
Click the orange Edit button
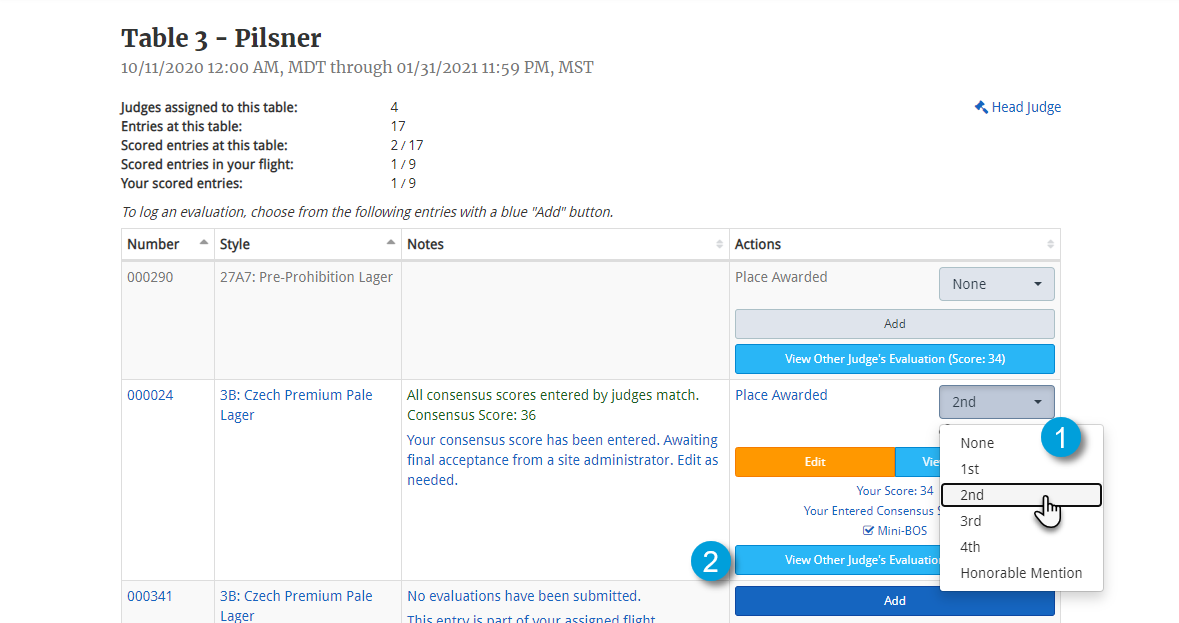click(x=814, y=462)
